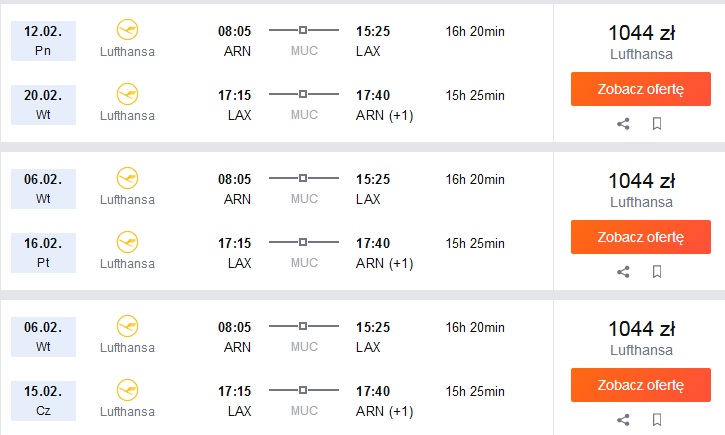Select the 15.02. Cz return date box
Image resolution: width=725 pixels, height=435 pixels.
(x=43, y=401)
